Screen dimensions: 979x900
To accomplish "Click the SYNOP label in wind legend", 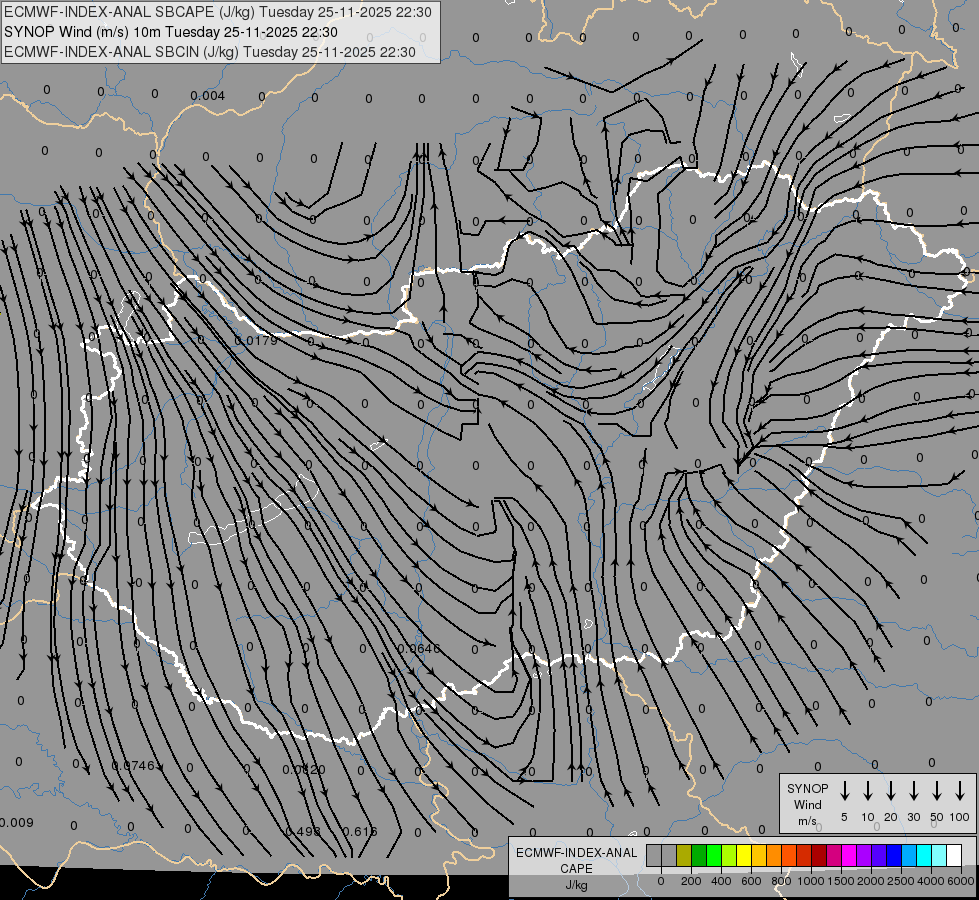I will point(807,788).
